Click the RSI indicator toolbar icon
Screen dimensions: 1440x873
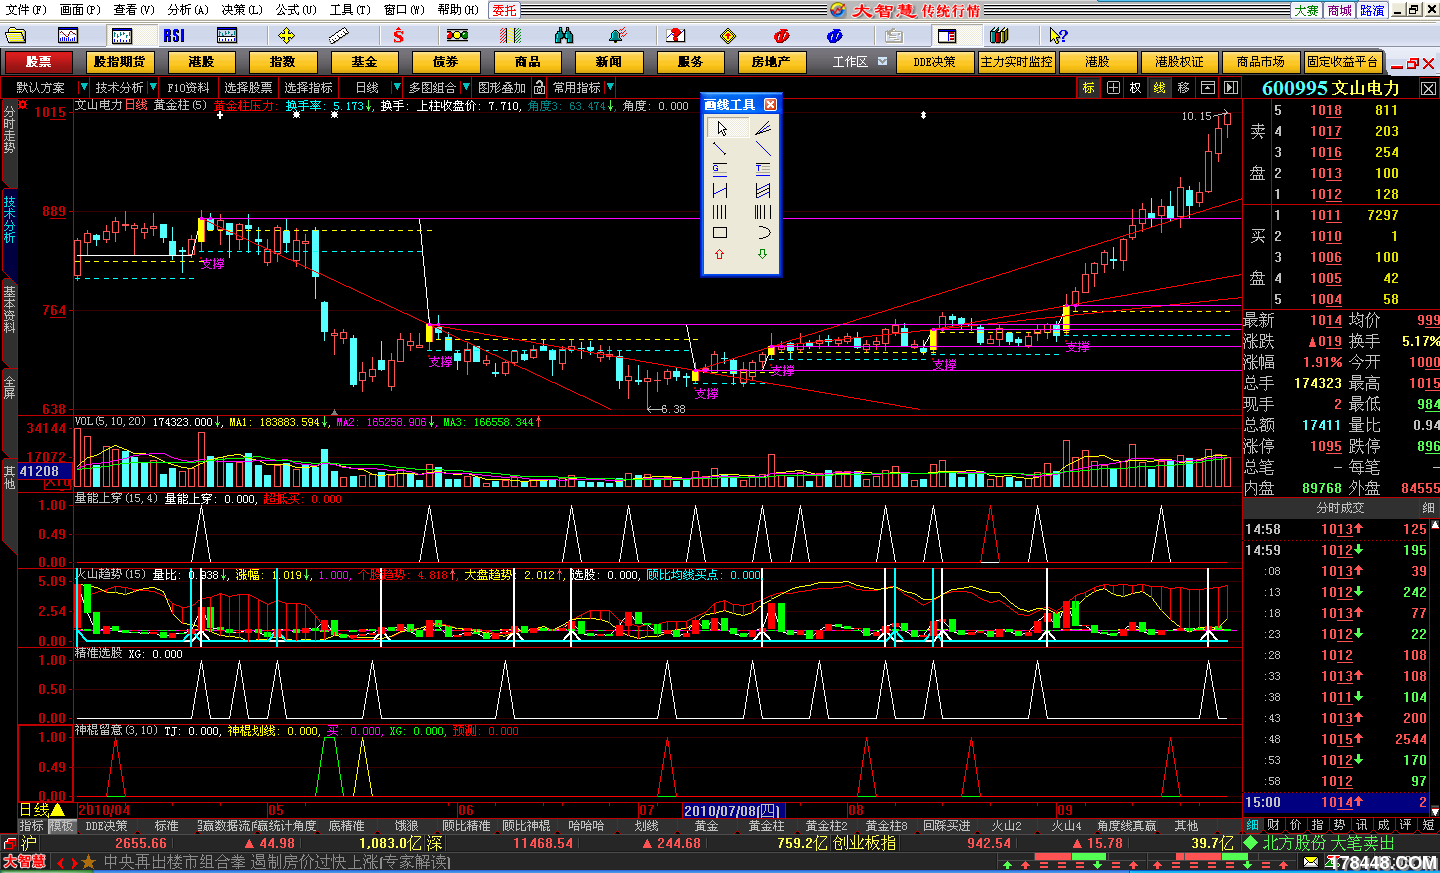[x=174, y=35]
